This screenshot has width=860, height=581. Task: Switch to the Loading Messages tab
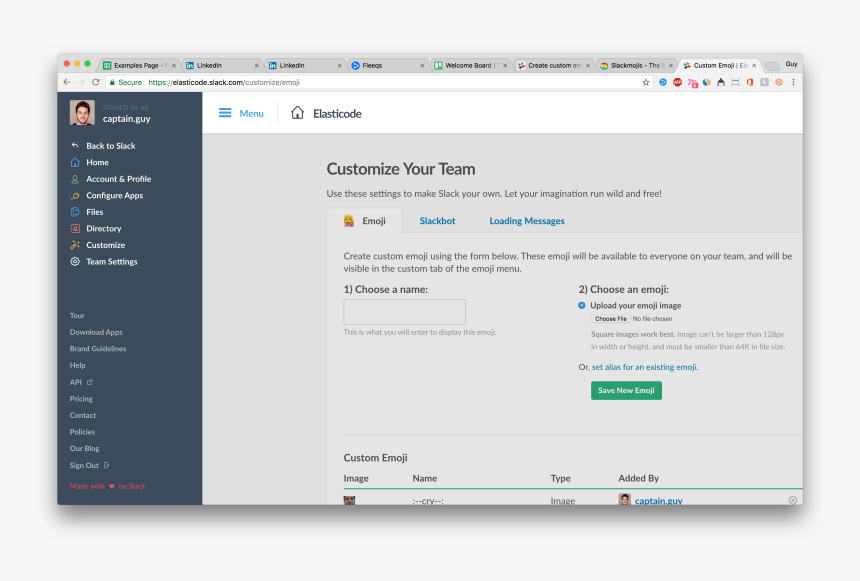point(527,221)
